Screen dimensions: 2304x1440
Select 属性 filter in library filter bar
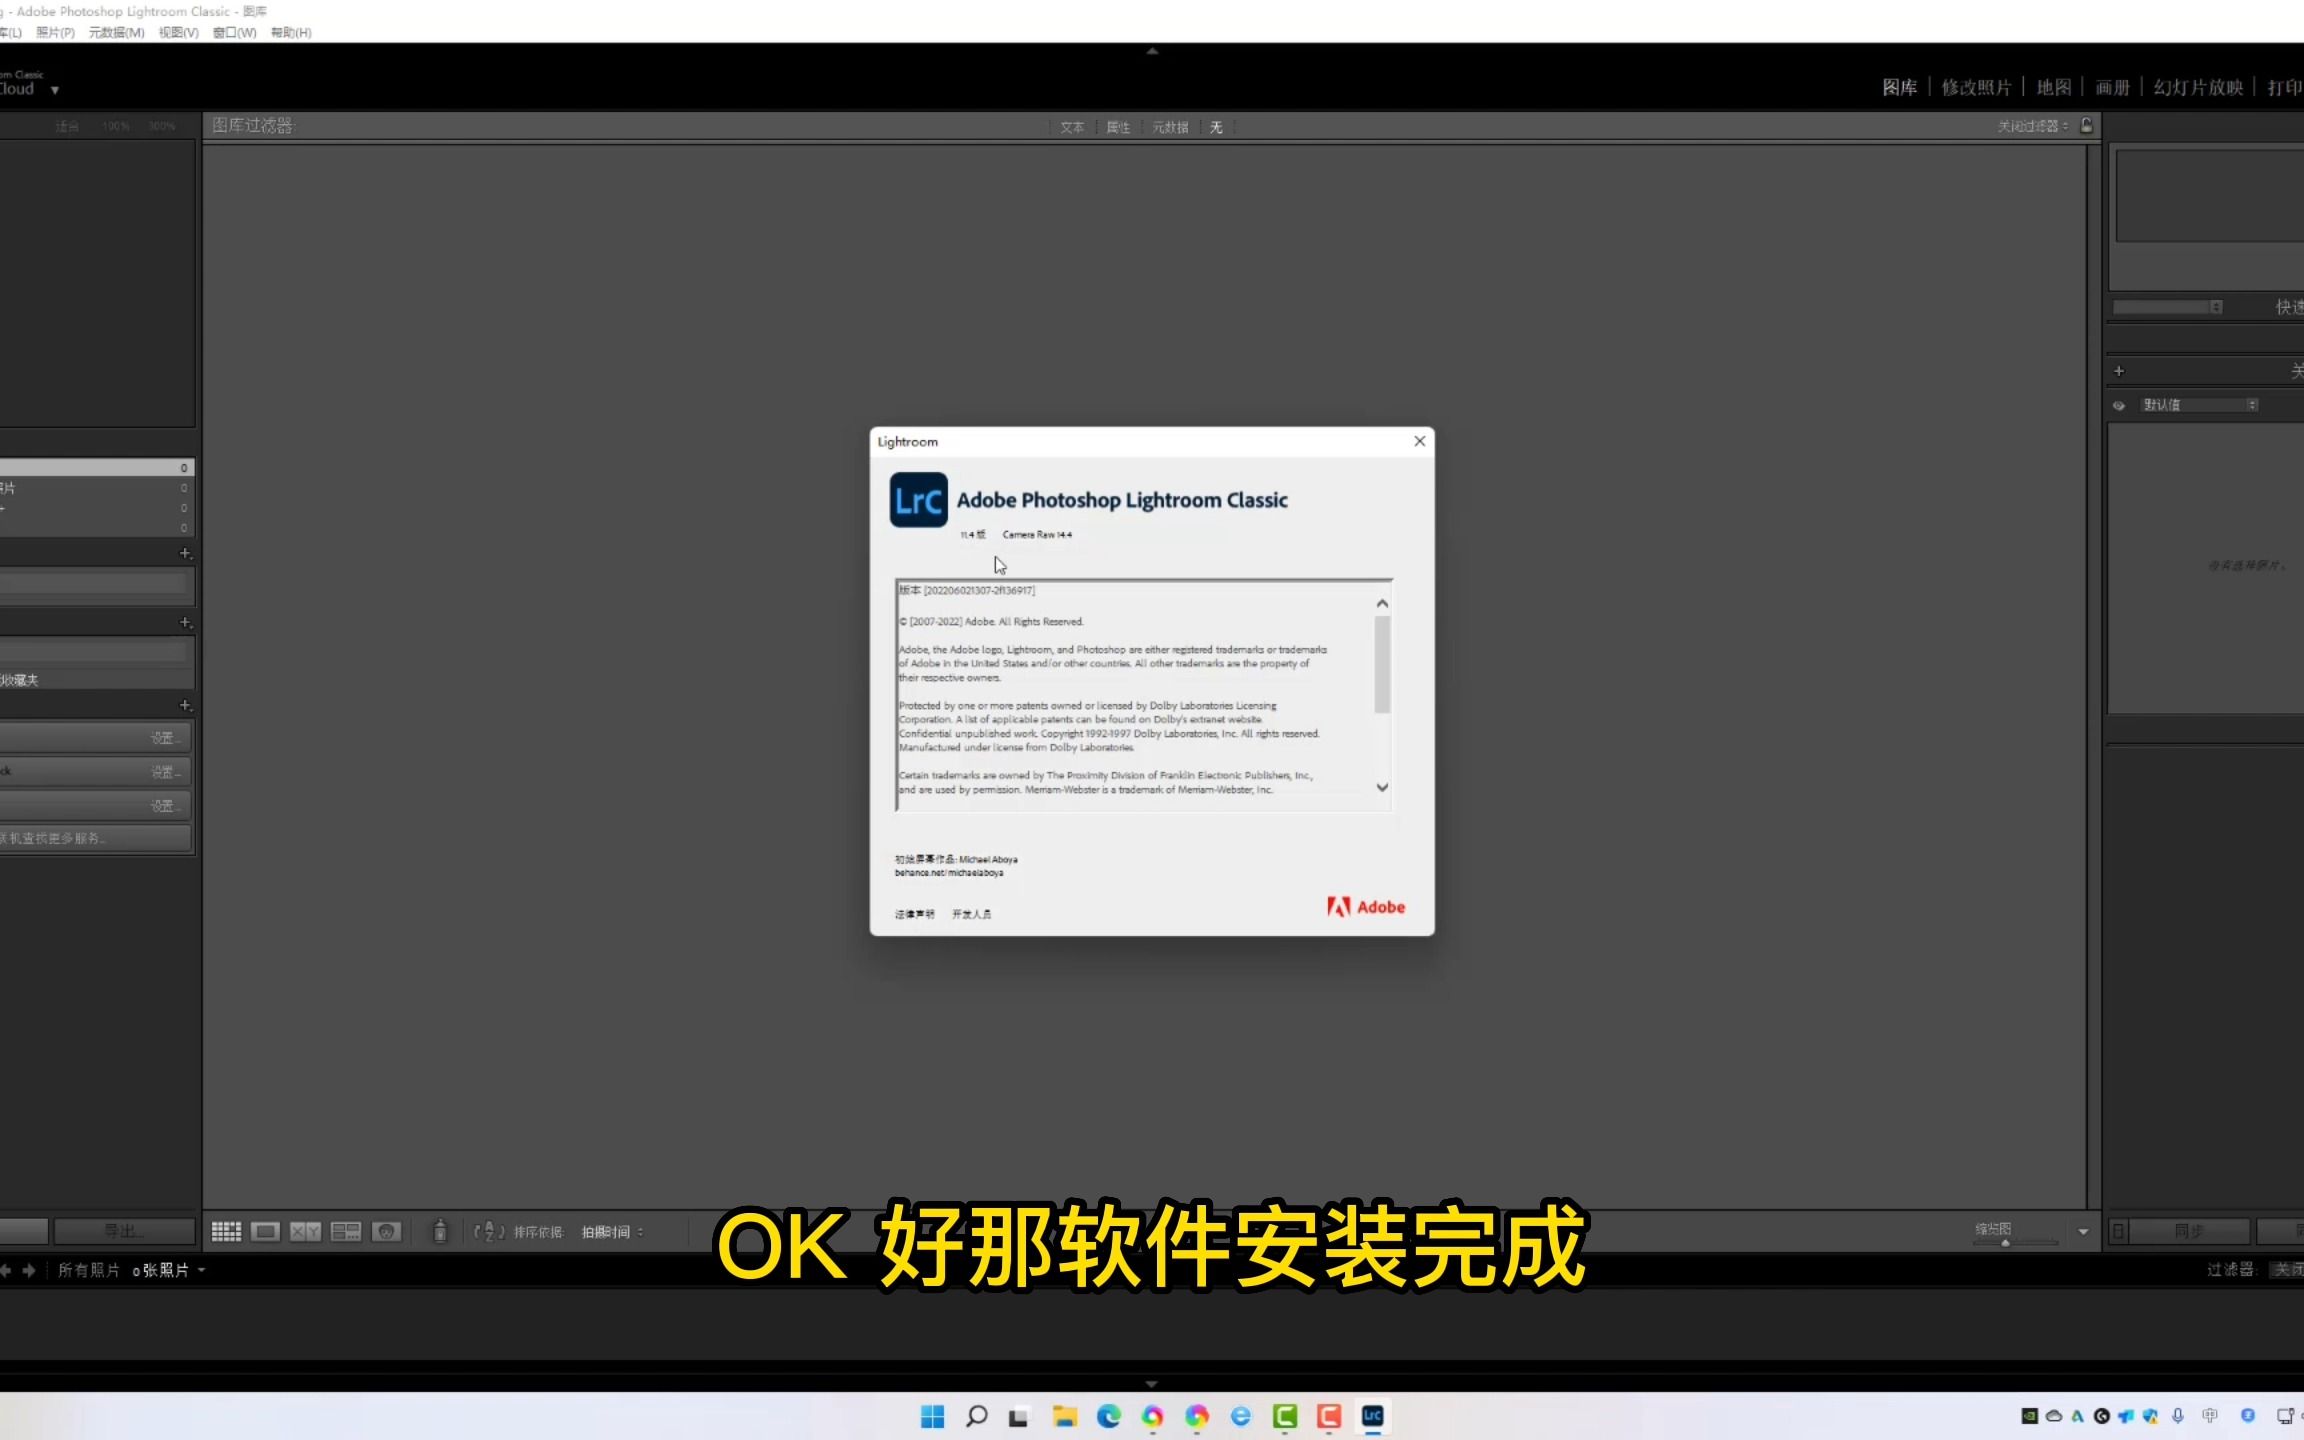click(x=1118, y=127)
